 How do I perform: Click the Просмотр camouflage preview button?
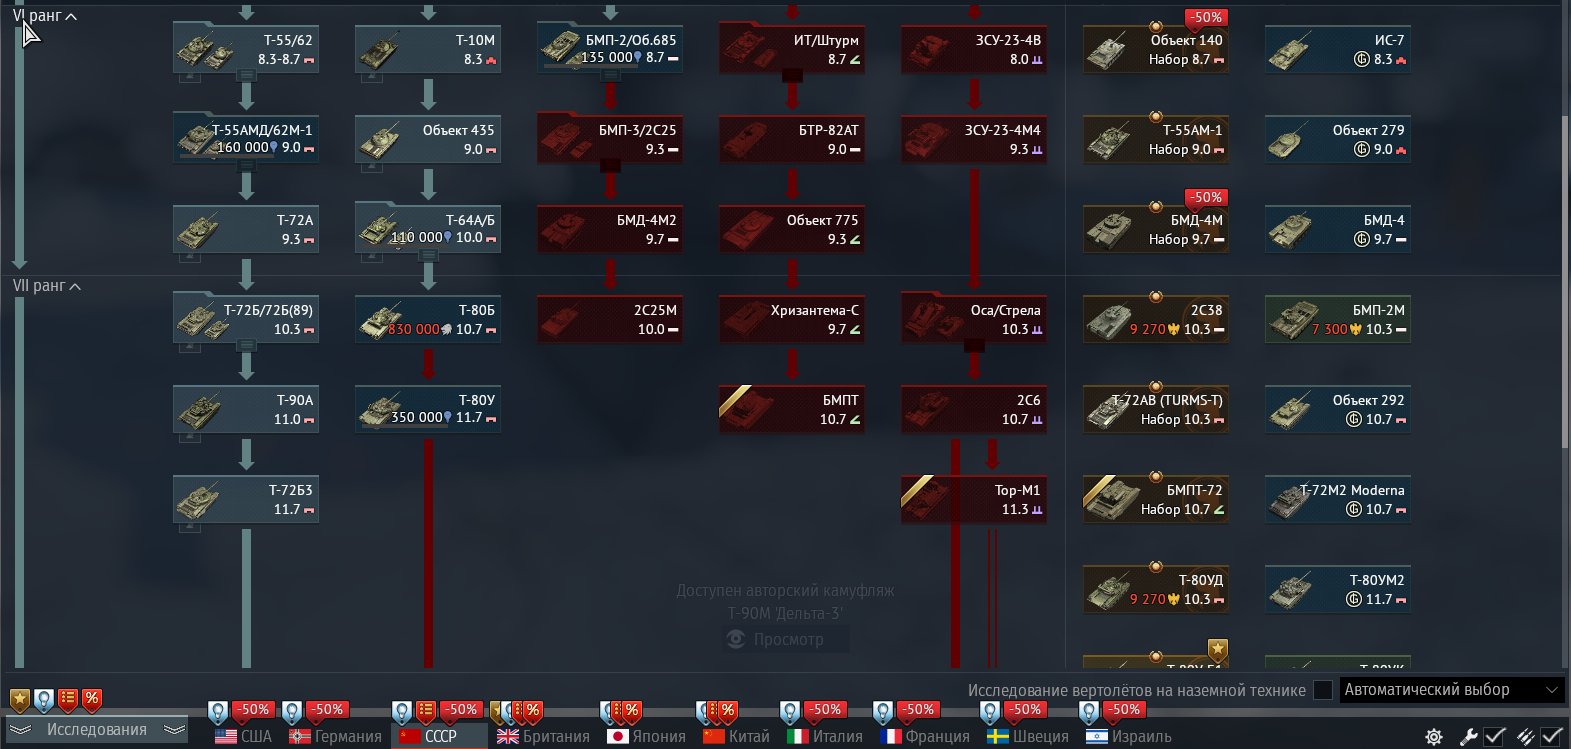[x=787, y=639]
